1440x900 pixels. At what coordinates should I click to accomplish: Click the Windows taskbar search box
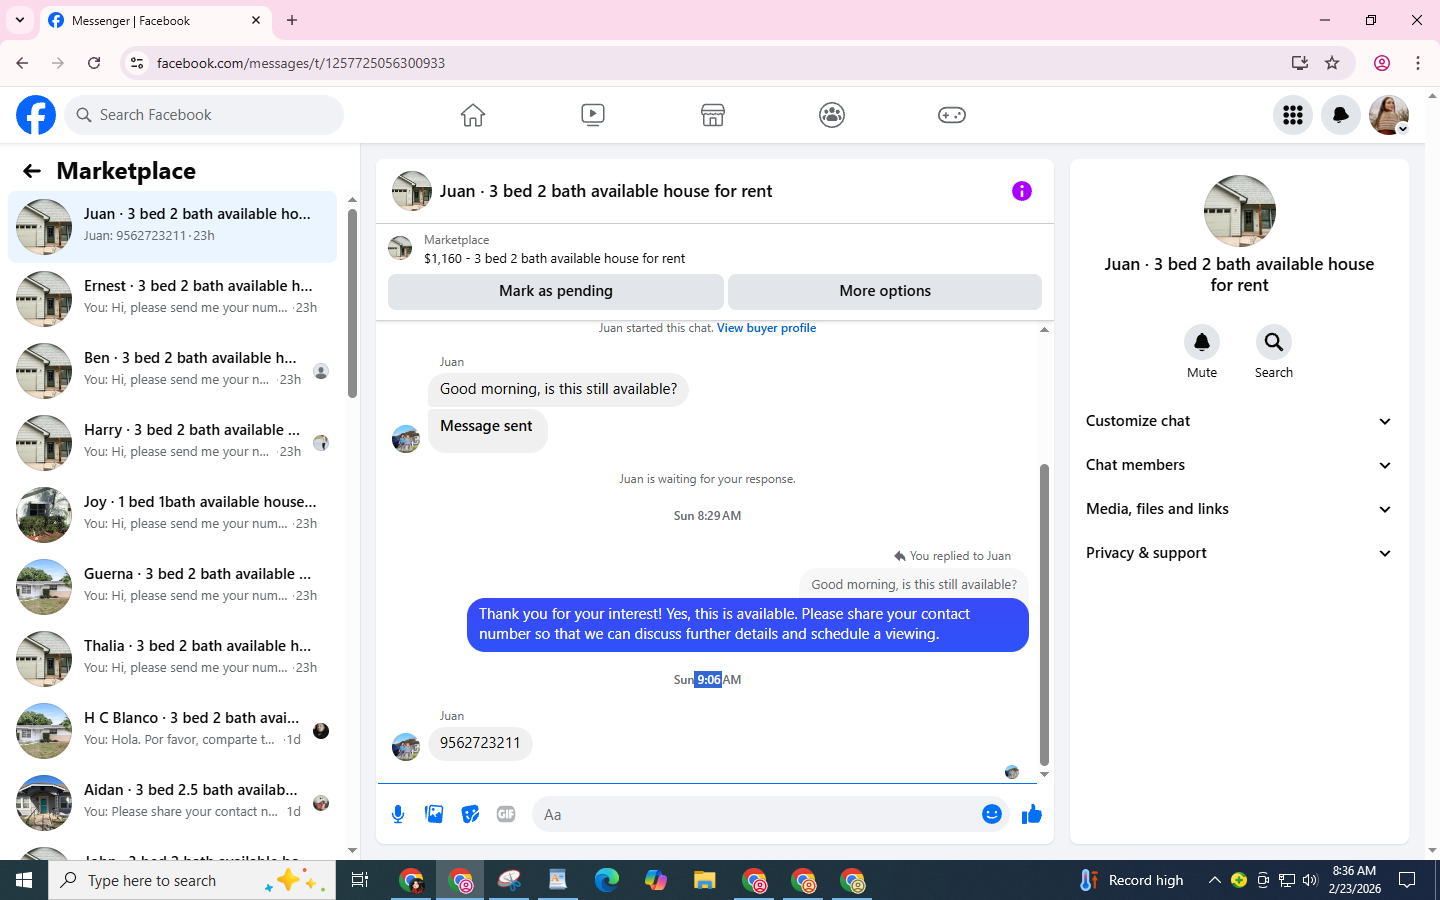[x=192, y=880]
